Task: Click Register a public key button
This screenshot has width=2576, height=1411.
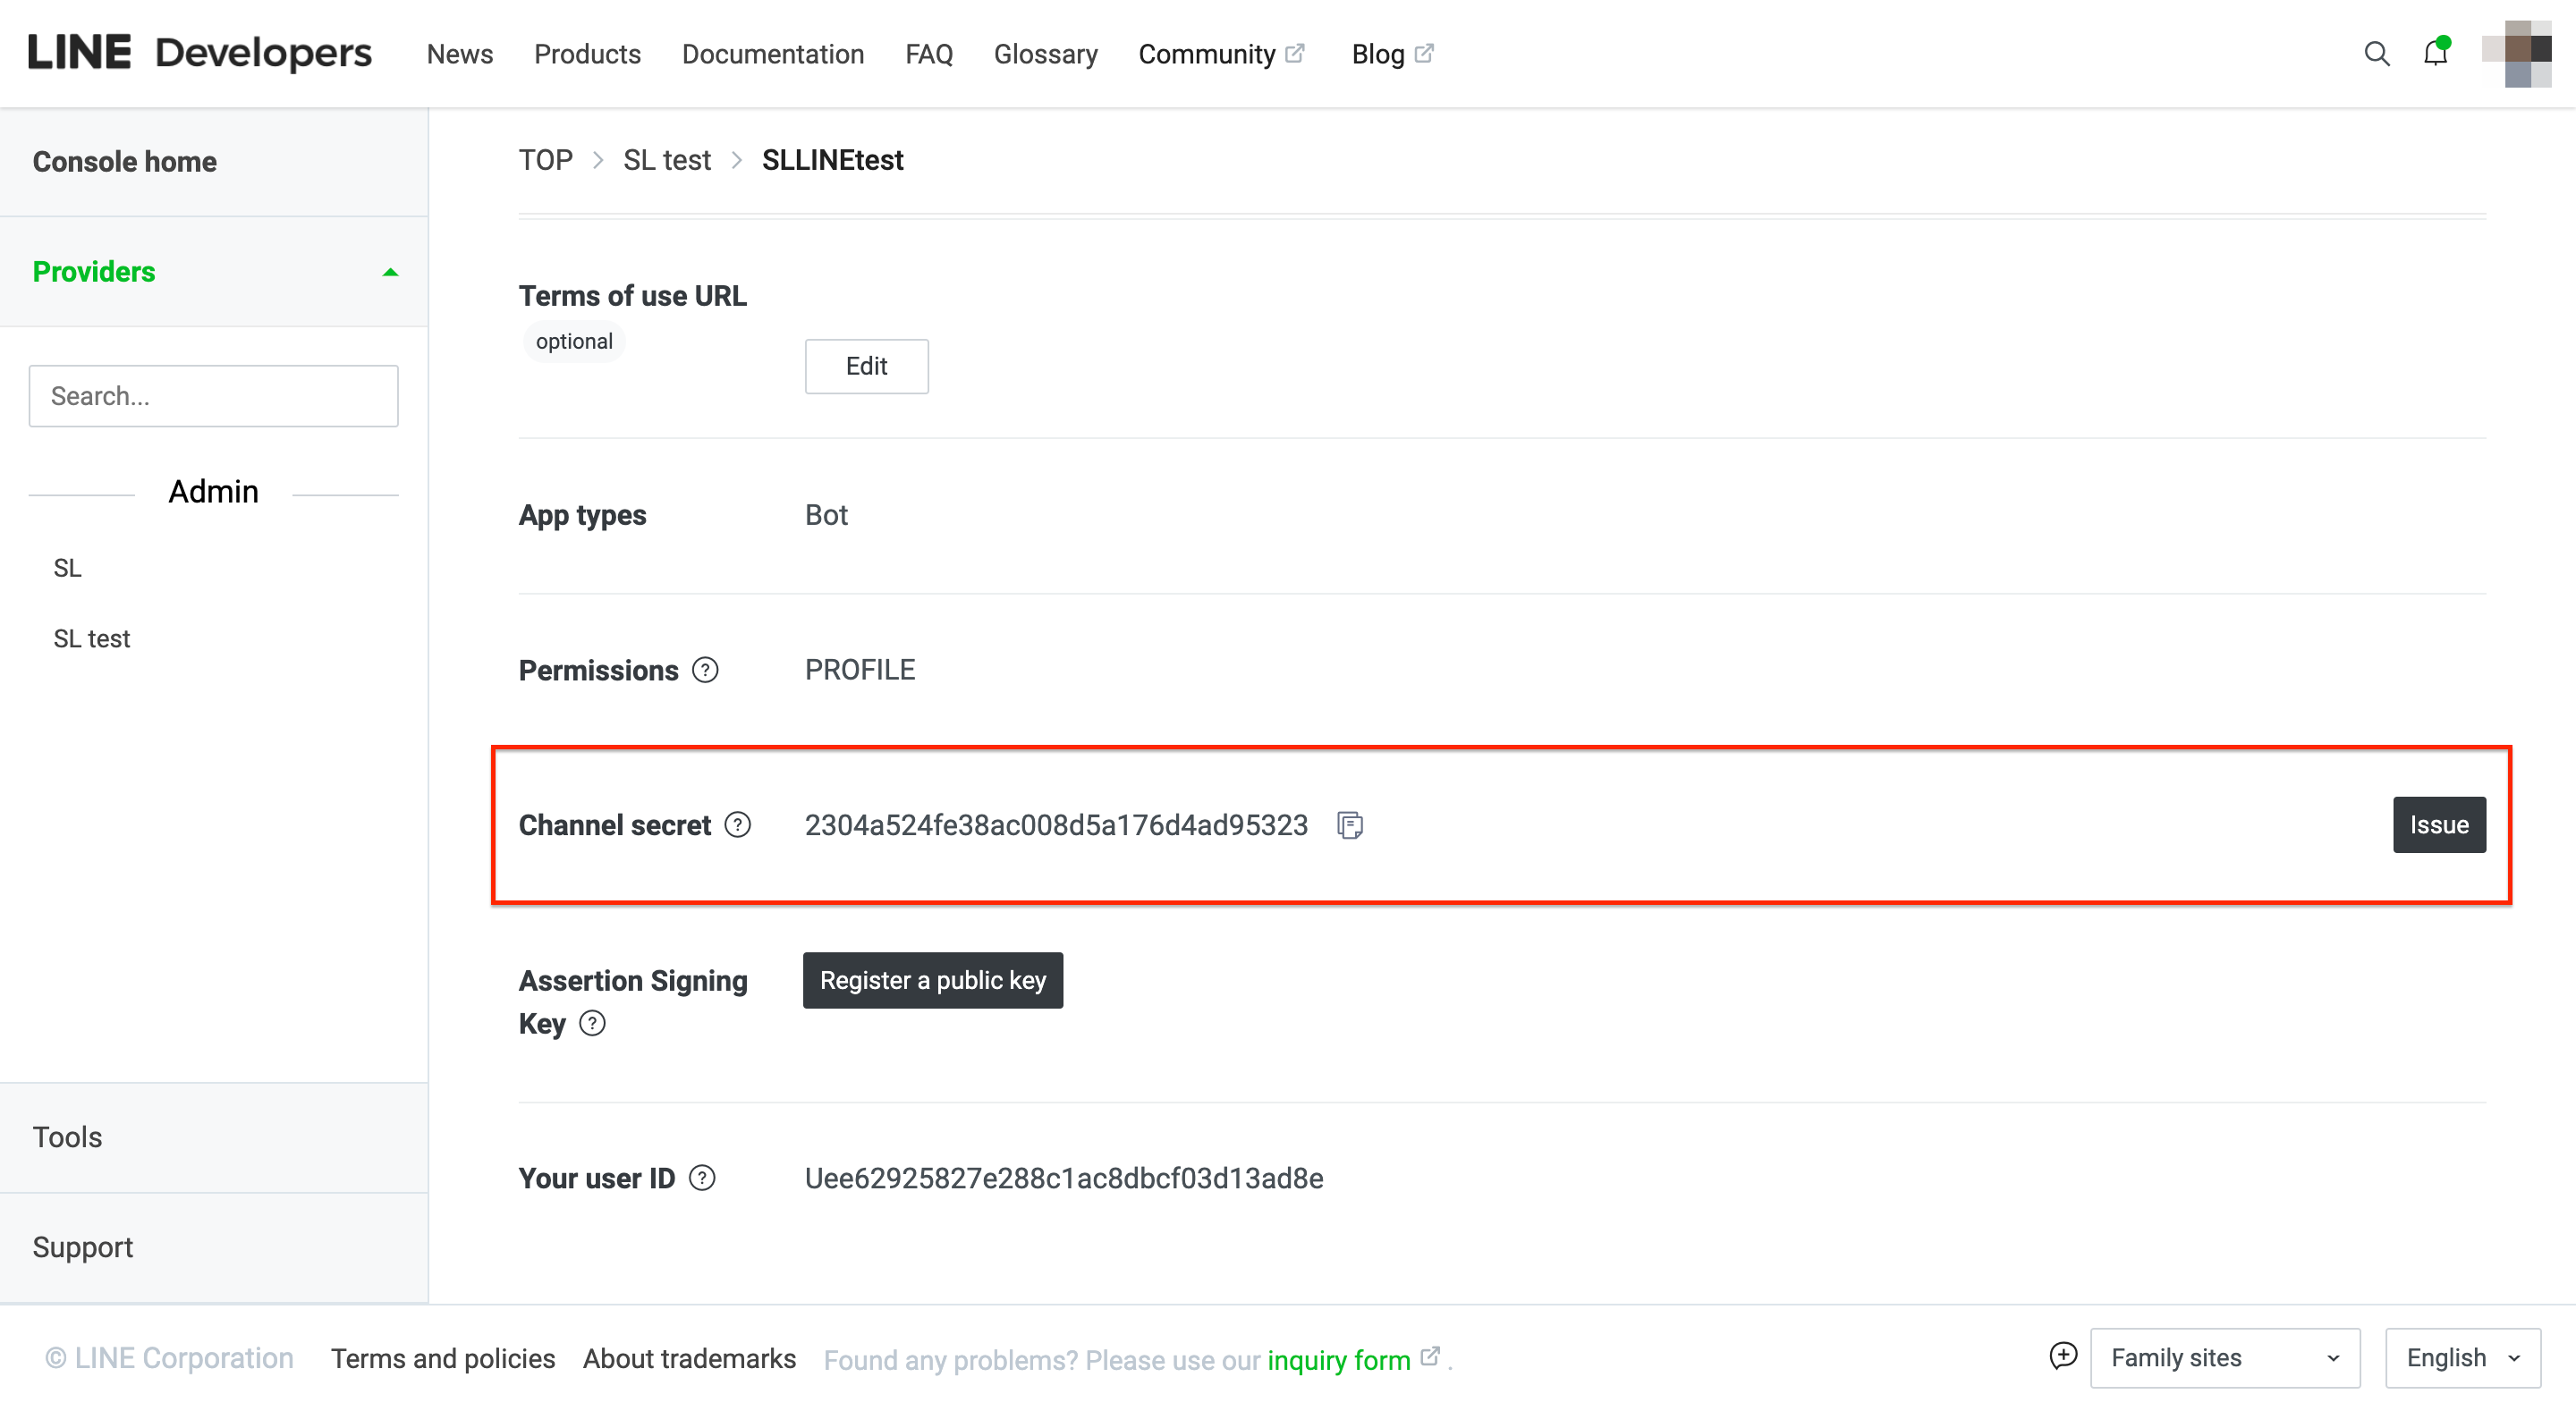Action: (932, 980)
